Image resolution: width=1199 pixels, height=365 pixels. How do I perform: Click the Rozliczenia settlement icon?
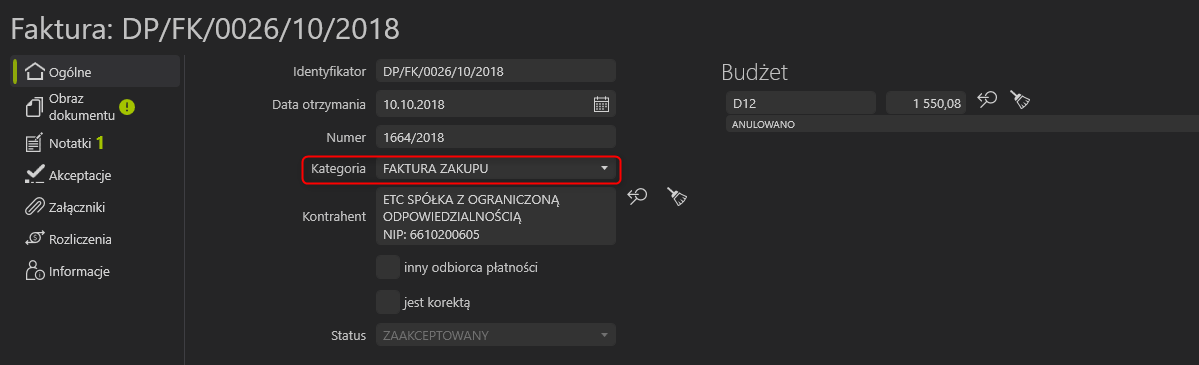tap(34, 240)
